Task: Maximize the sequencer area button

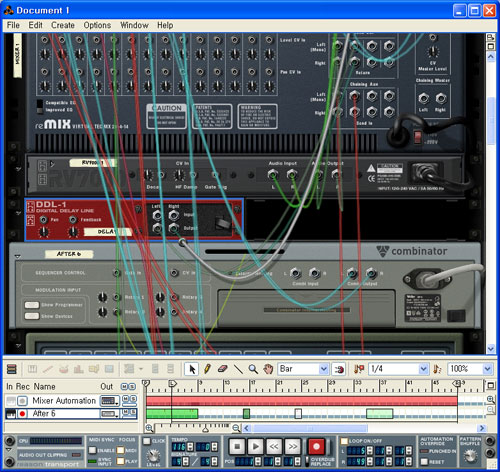Action: tap(491, 386)
